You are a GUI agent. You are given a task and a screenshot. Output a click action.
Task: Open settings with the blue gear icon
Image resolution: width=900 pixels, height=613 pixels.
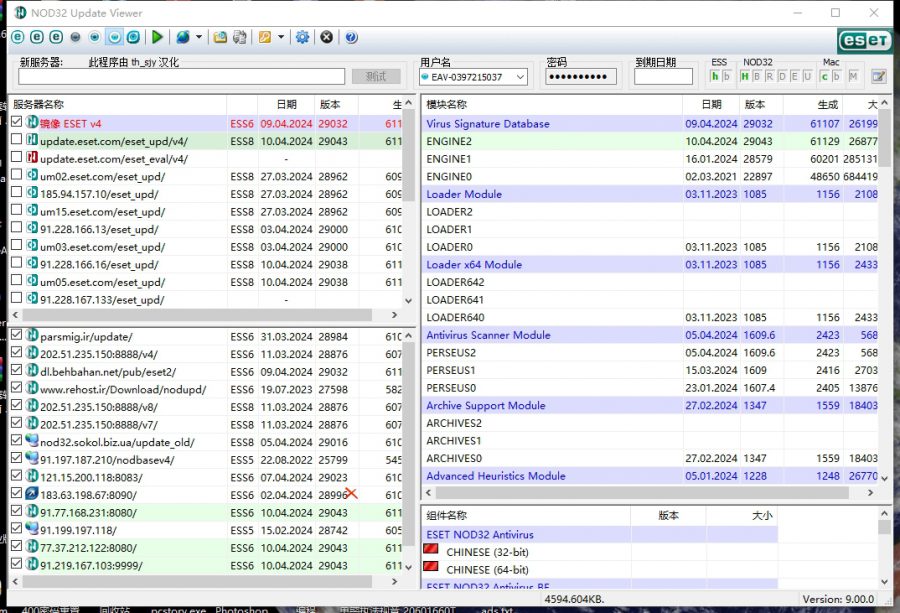(x=302, y=37)
